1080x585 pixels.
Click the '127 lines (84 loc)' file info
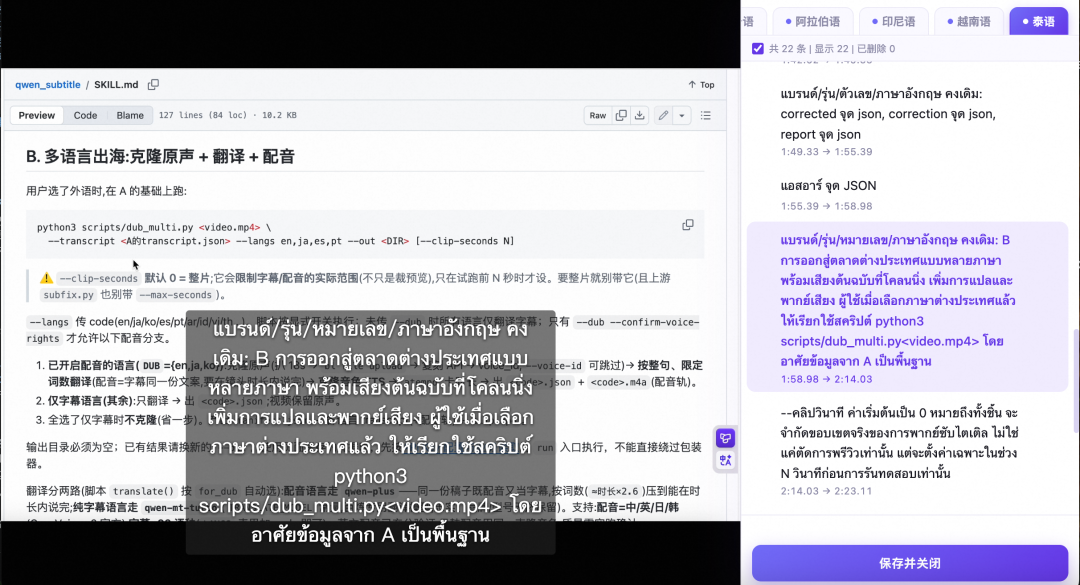202,115
